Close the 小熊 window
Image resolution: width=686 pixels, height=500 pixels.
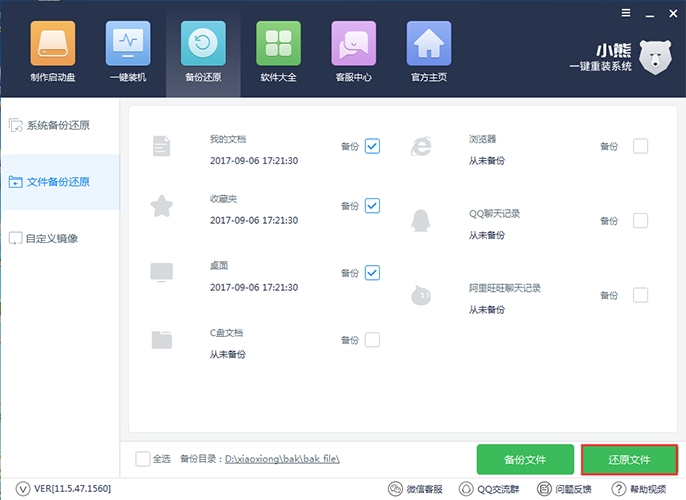click(x=673, y=14)
